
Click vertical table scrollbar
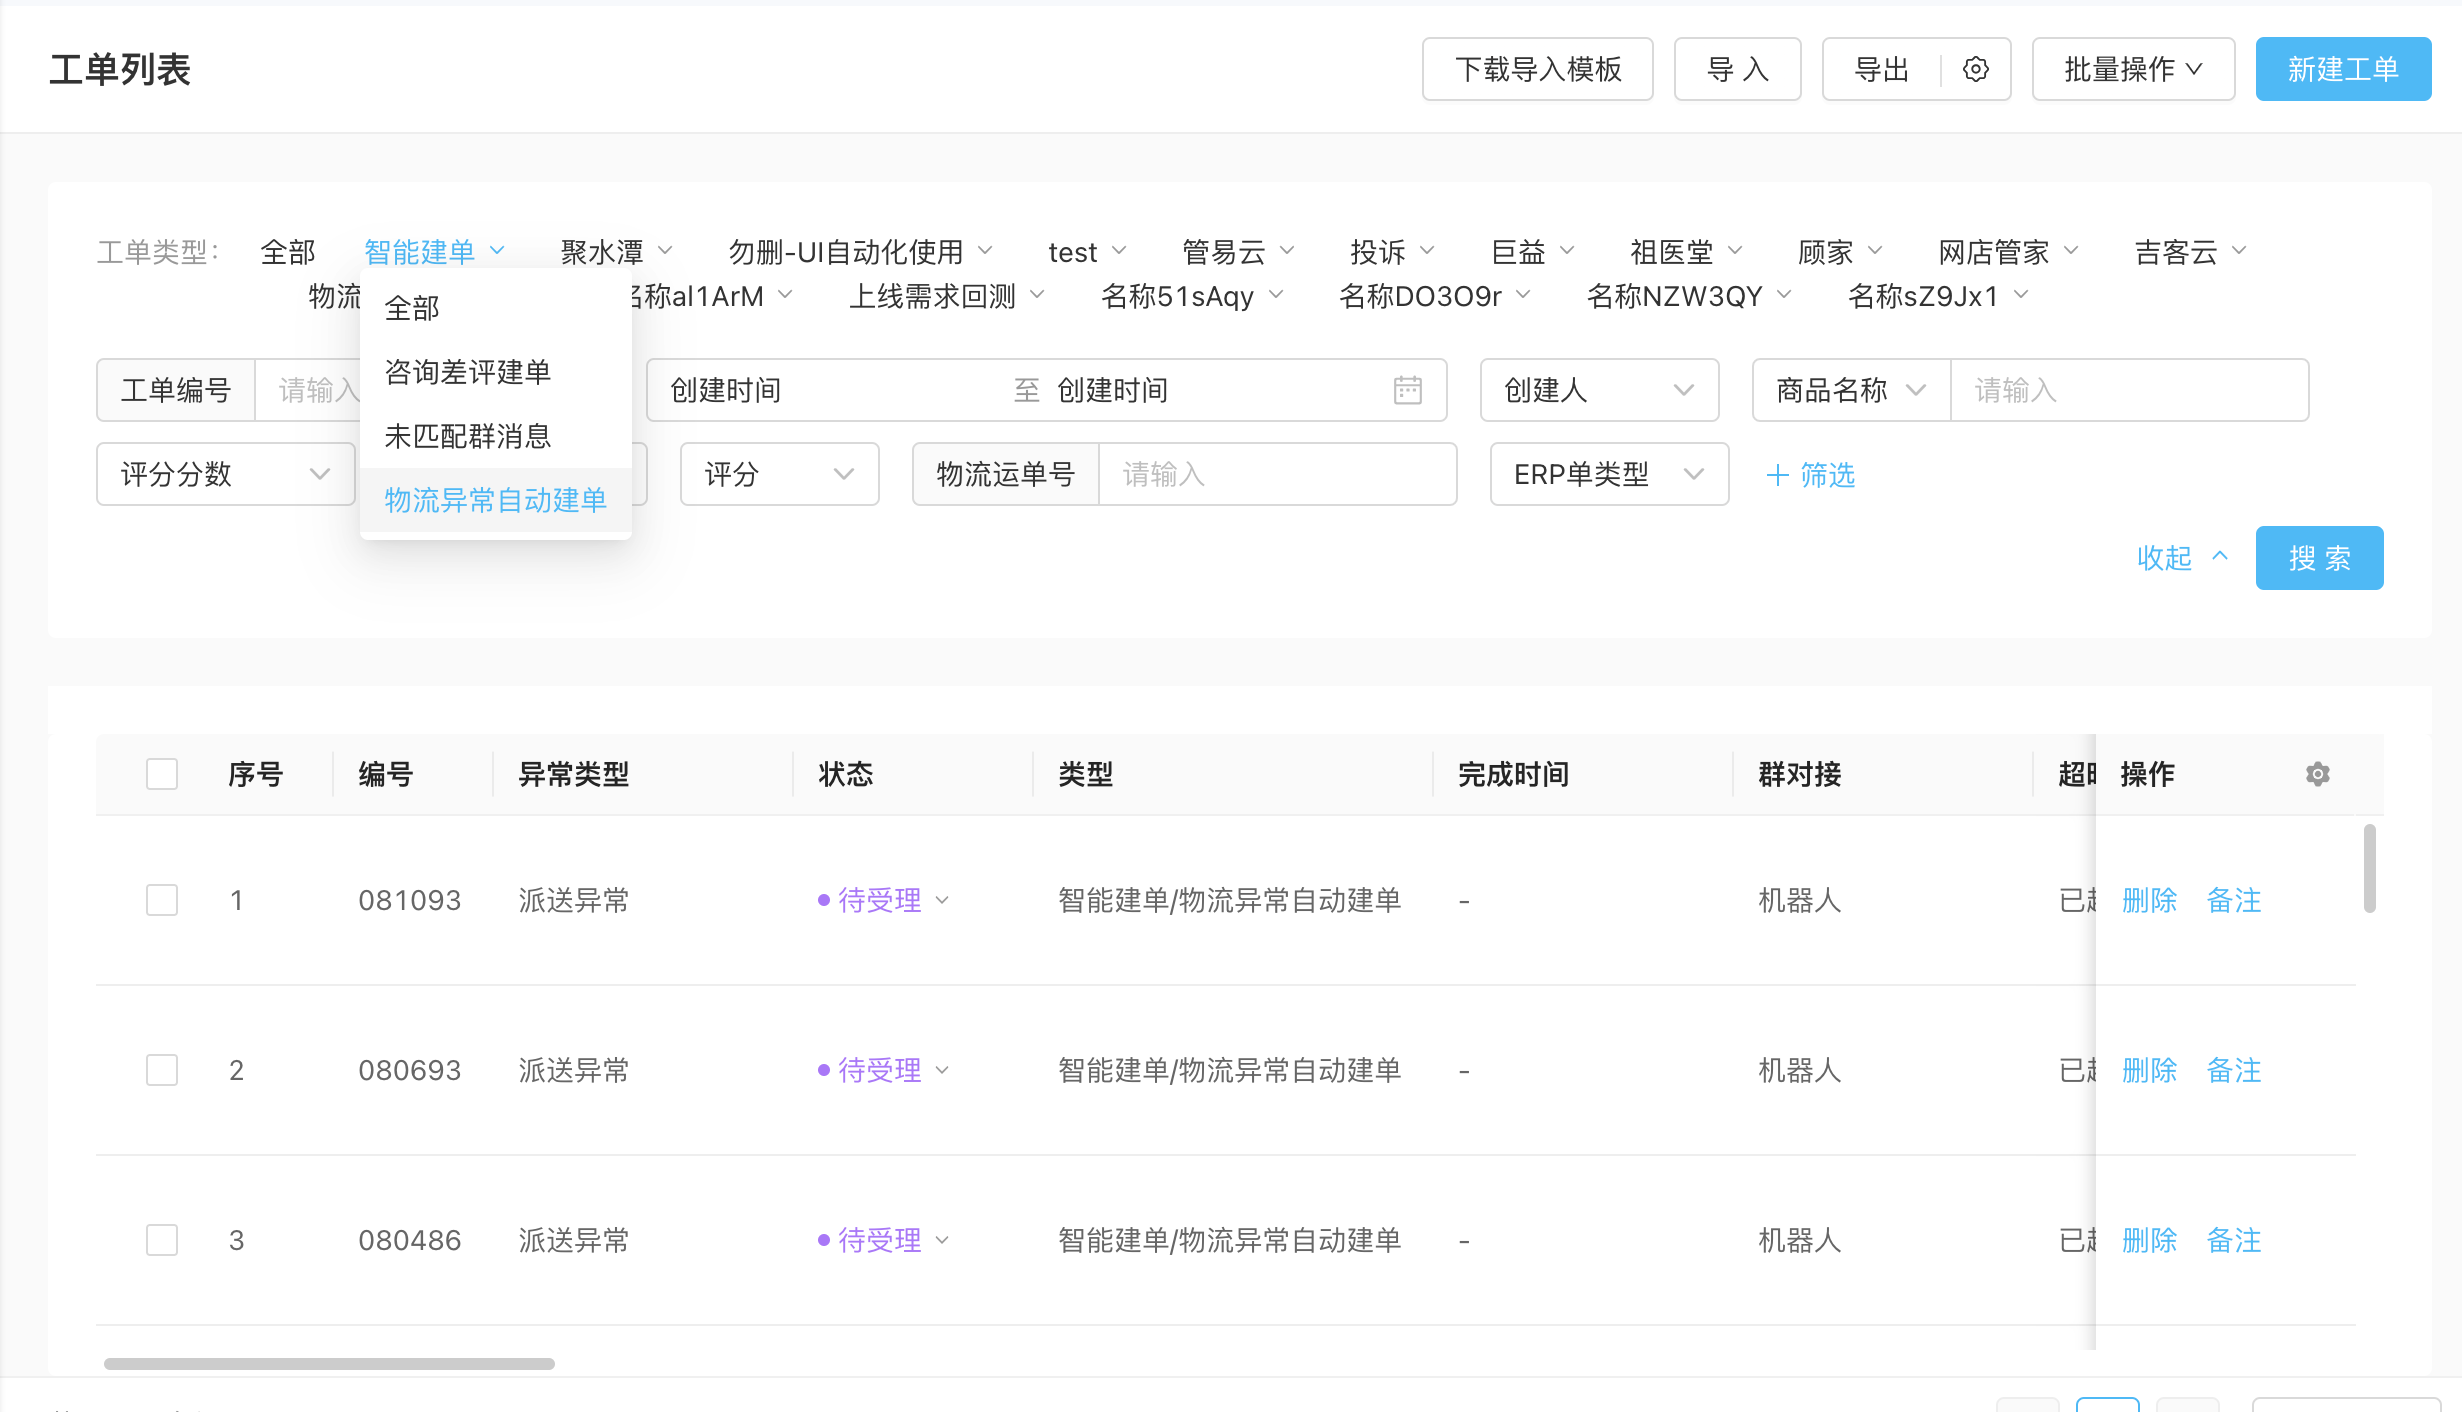[2369, 868]
